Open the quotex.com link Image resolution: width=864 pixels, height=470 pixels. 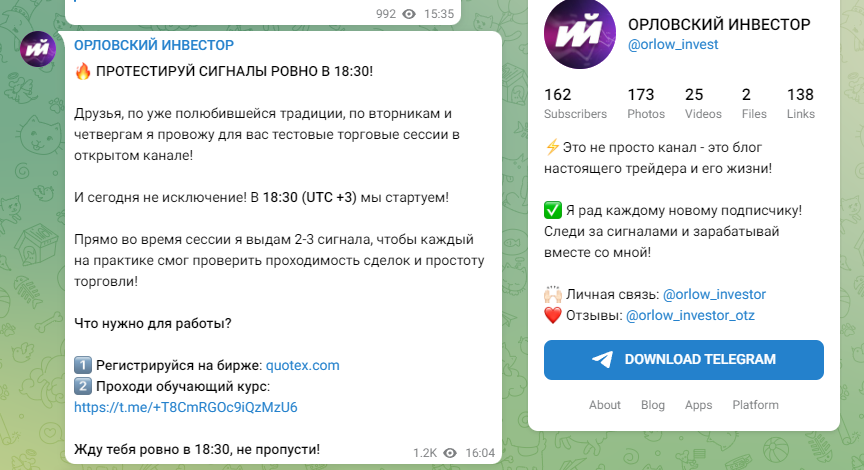303,365
